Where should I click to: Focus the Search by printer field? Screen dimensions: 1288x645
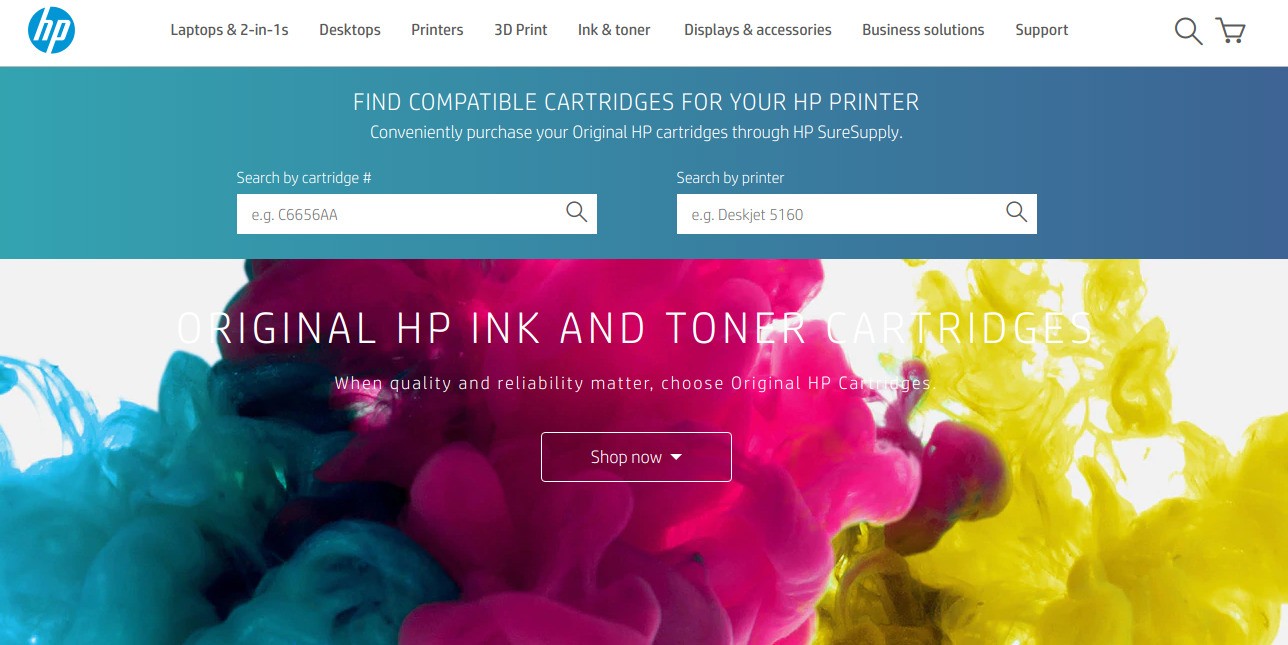pos(857,214)
